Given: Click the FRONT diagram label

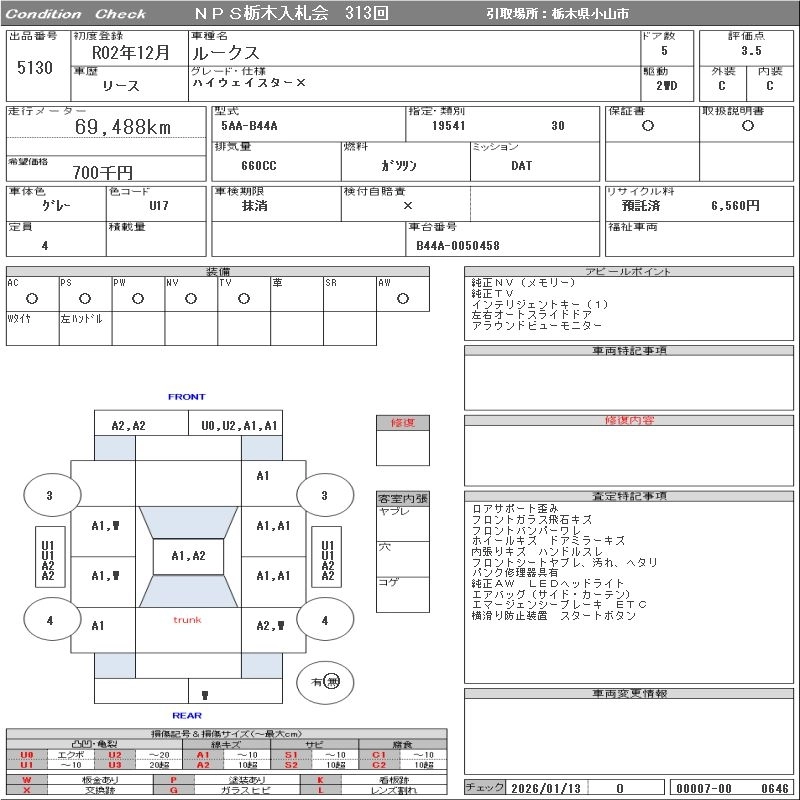Looking at the screenshot, I should 187,396.
